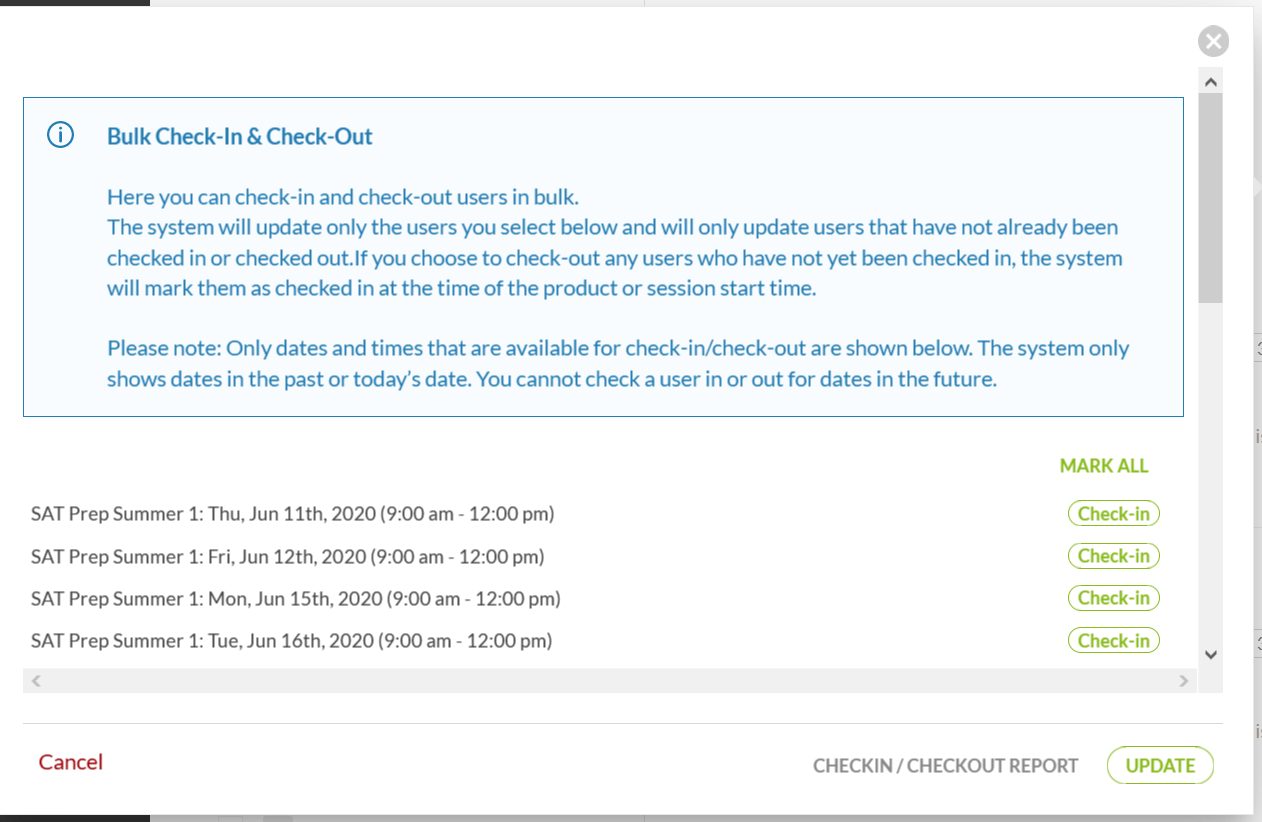Click the left arrow of the horizontal scrollbar
The width and height of the screenshot is (1262, 822).
pos(34,680)
